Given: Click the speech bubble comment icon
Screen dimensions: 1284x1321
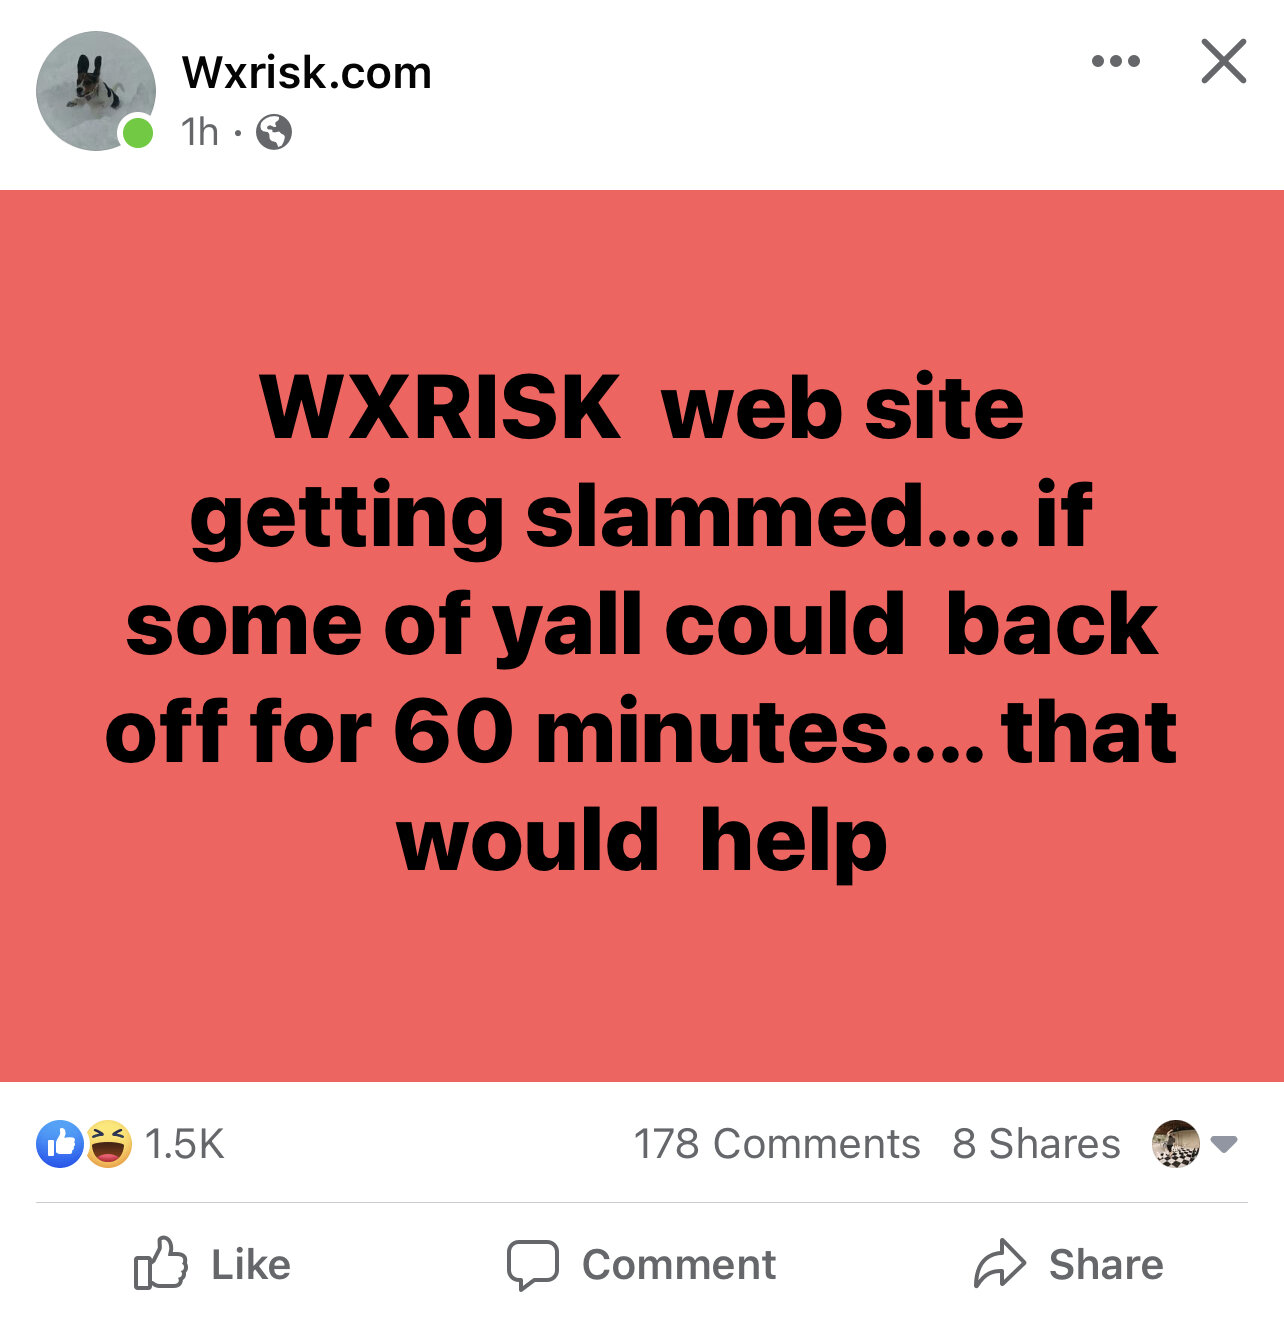Looking at the screenshot, I should (532, 1266).
